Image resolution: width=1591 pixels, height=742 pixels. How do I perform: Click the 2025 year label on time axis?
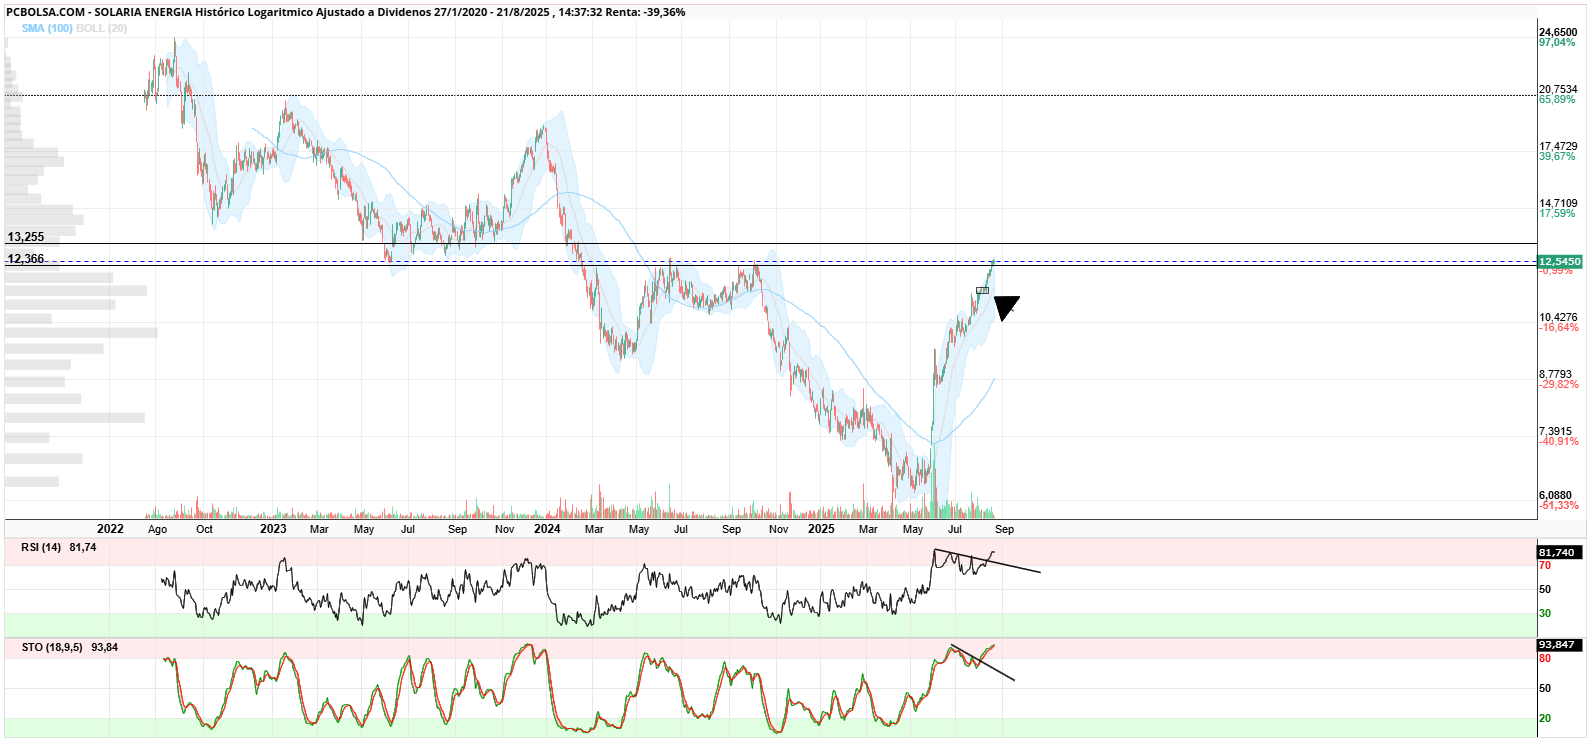[821, 529]
